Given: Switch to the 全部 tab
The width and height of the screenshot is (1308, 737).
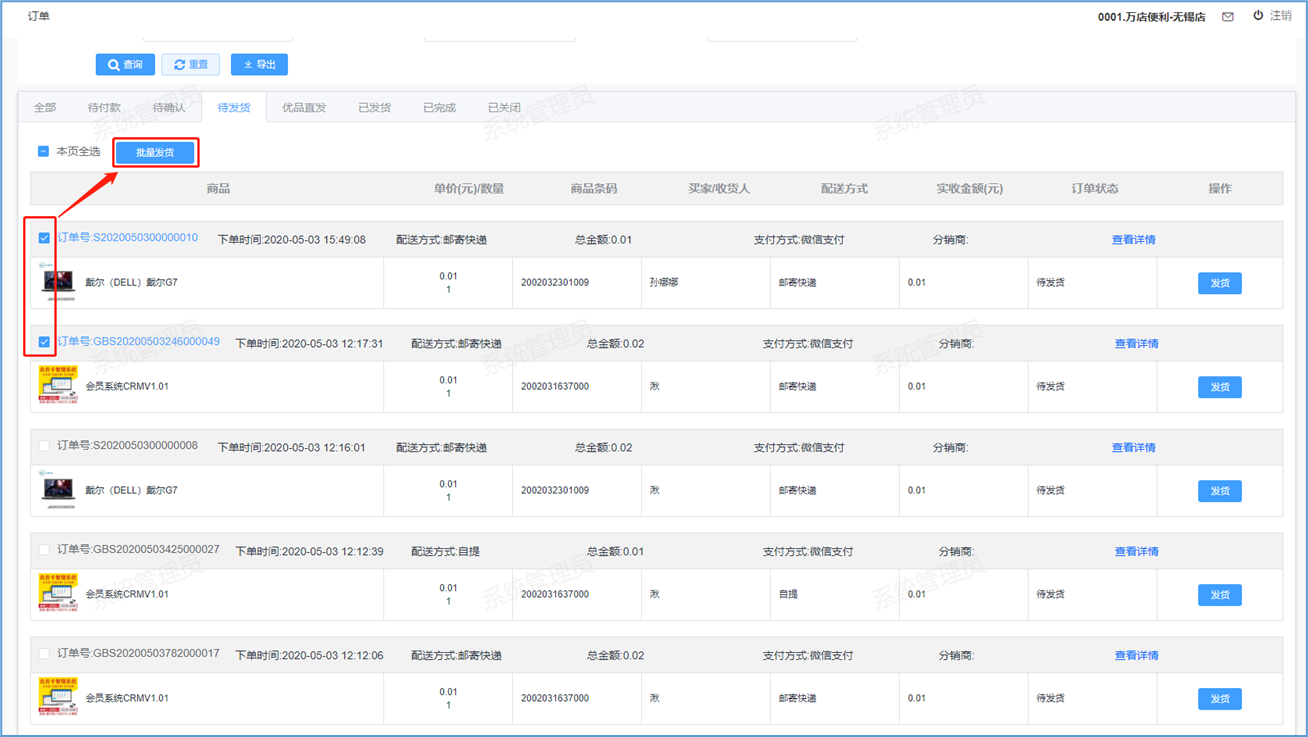Looking at the screenshot, I should [45, 108].
